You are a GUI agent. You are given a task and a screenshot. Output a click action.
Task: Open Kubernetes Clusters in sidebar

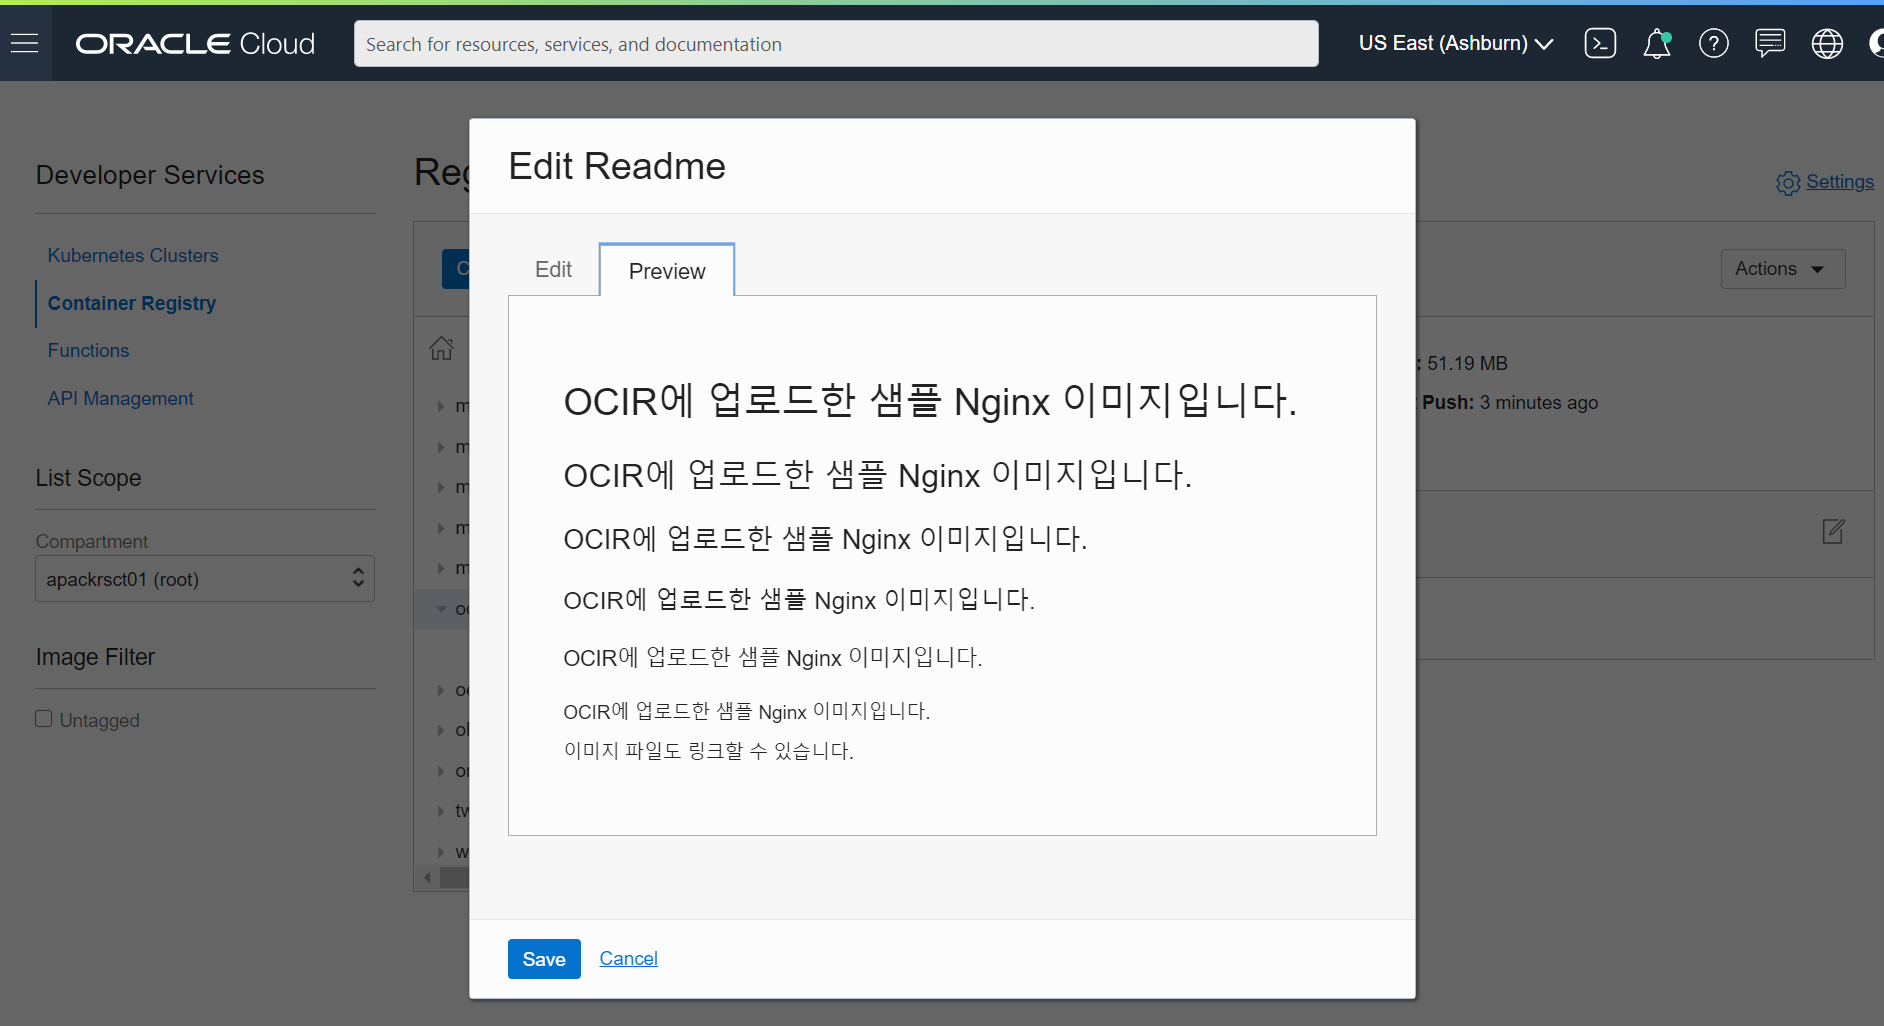(x=133, y=256)
